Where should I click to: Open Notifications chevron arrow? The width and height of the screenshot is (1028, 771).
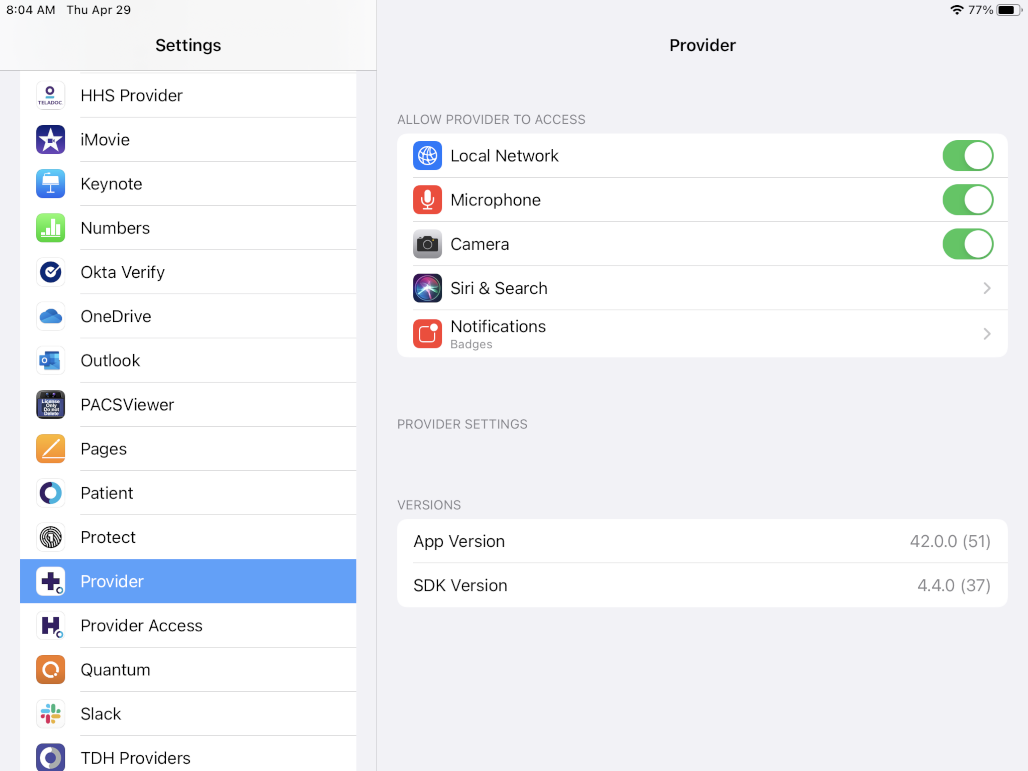pos(987,334)
